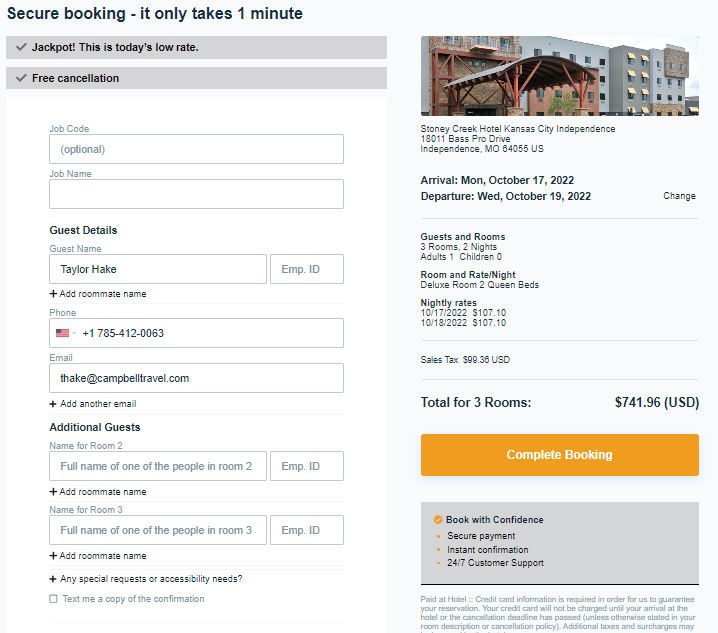Click the Job Code optional field

pyautogui.click(x=196, y=149)
